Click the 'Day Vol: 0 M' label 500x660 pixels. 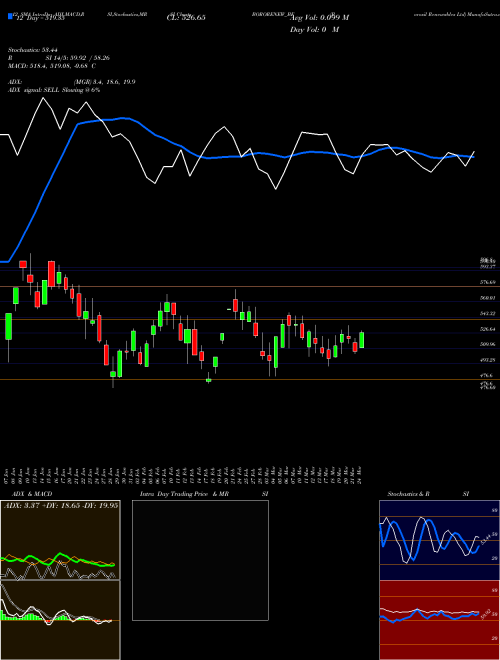point(314,29)
